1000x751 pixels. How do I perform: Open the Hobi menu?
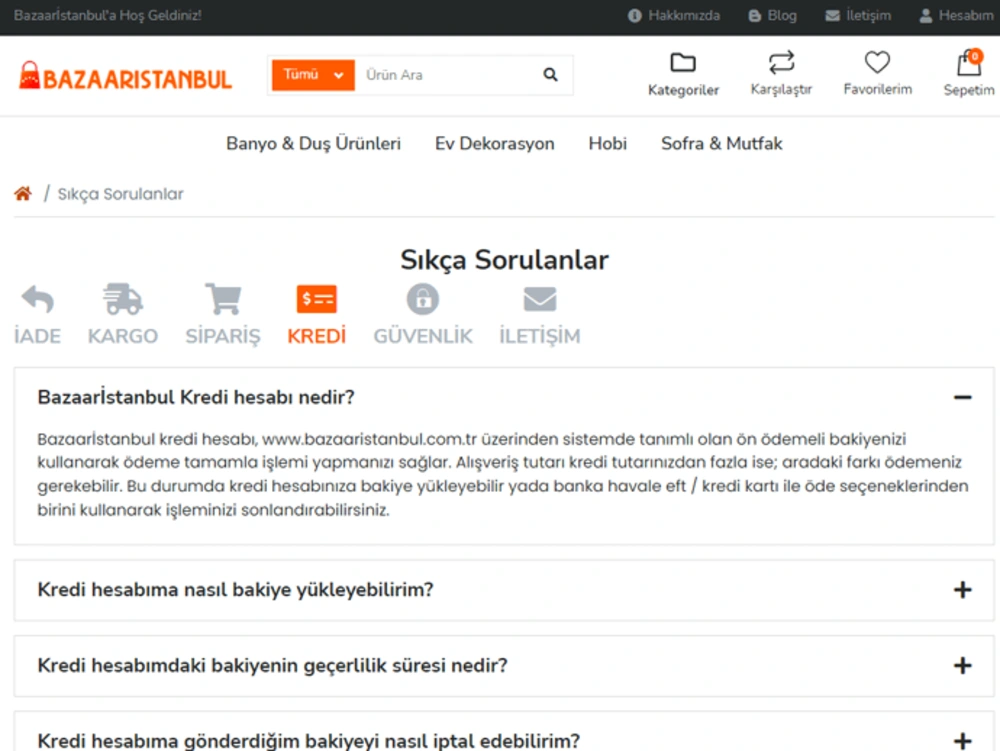(607, 143)
